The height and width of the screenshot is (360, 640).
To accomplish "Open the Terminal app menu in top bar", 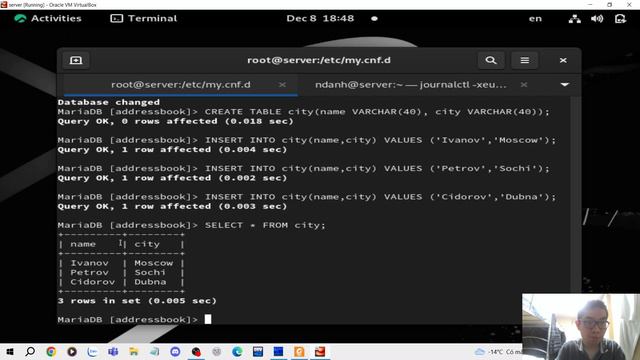I will (144, 18).
